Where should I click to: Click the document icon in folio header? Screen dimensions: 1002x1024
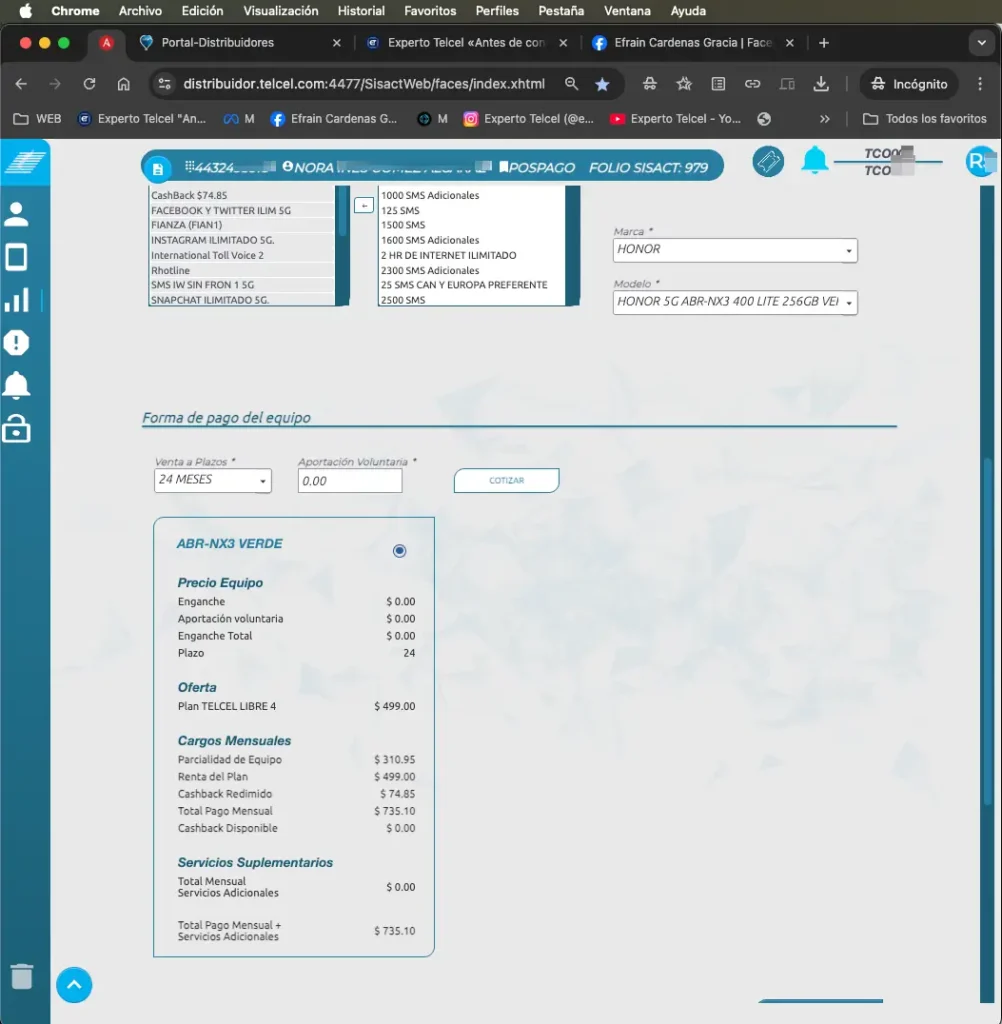click(x=157, y=169)
